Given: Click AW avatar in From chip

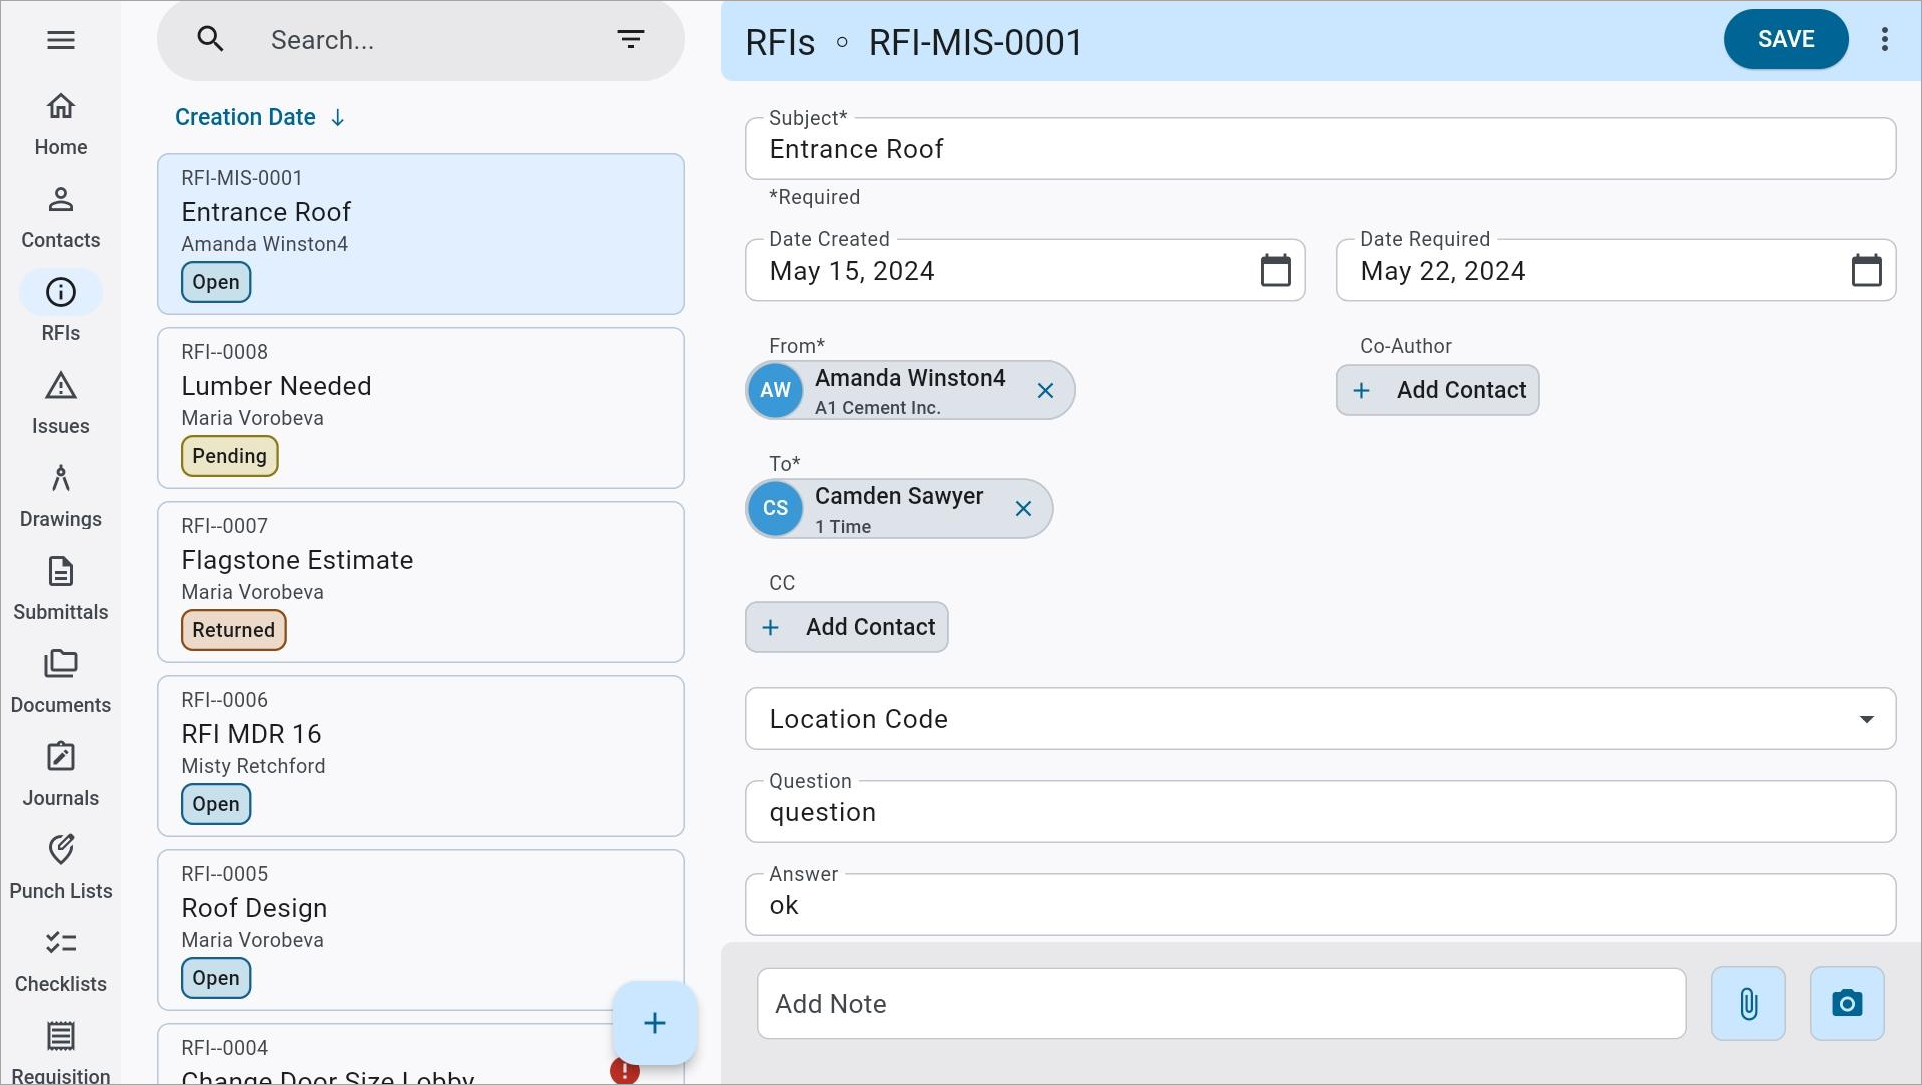Looking at the screenshot, I should (x=775, y=390).
